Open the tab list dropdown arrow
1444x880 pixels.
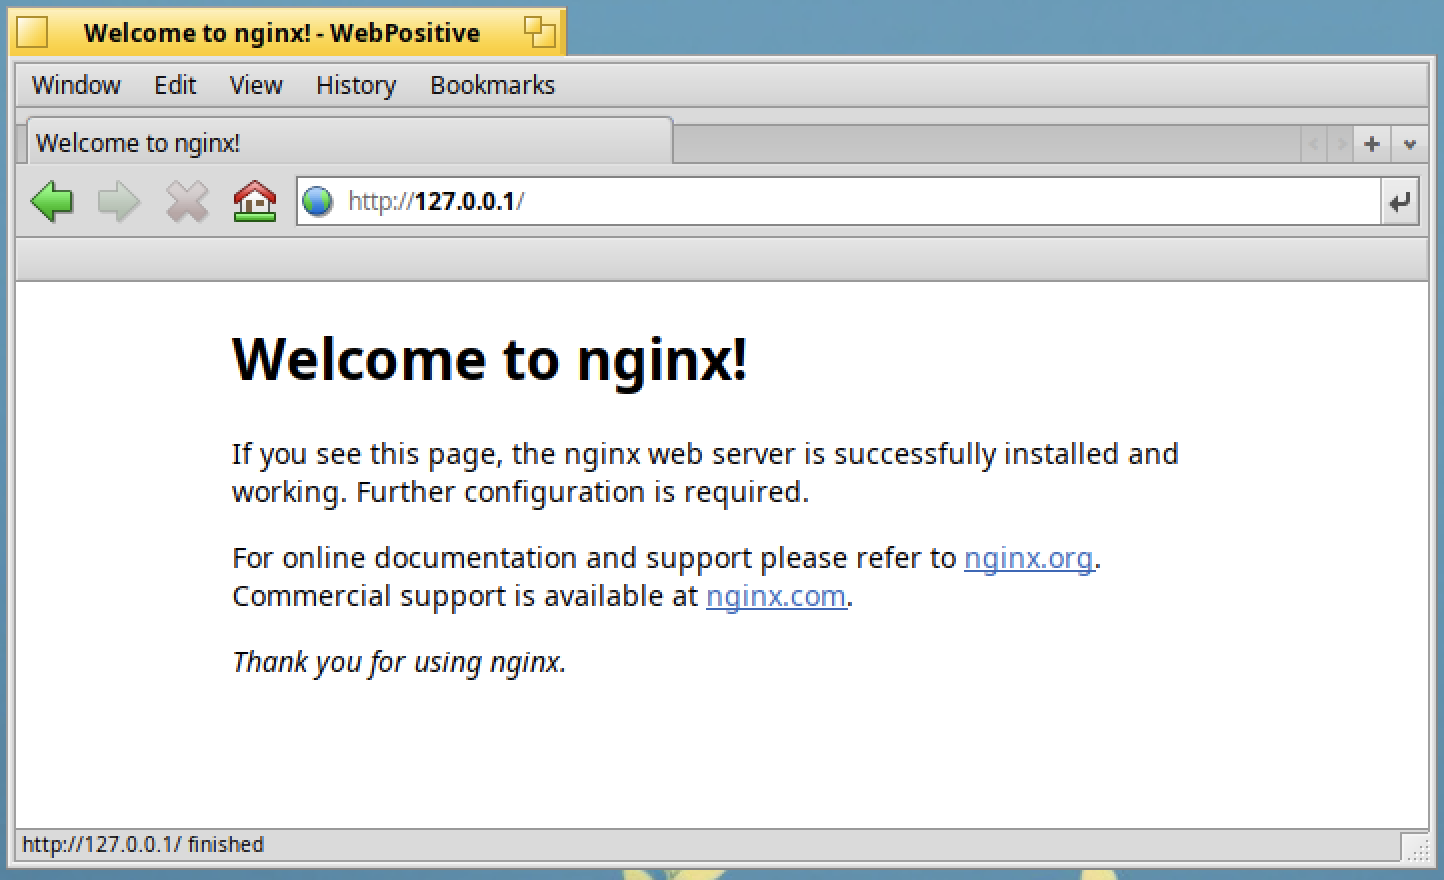[1409, 144]
